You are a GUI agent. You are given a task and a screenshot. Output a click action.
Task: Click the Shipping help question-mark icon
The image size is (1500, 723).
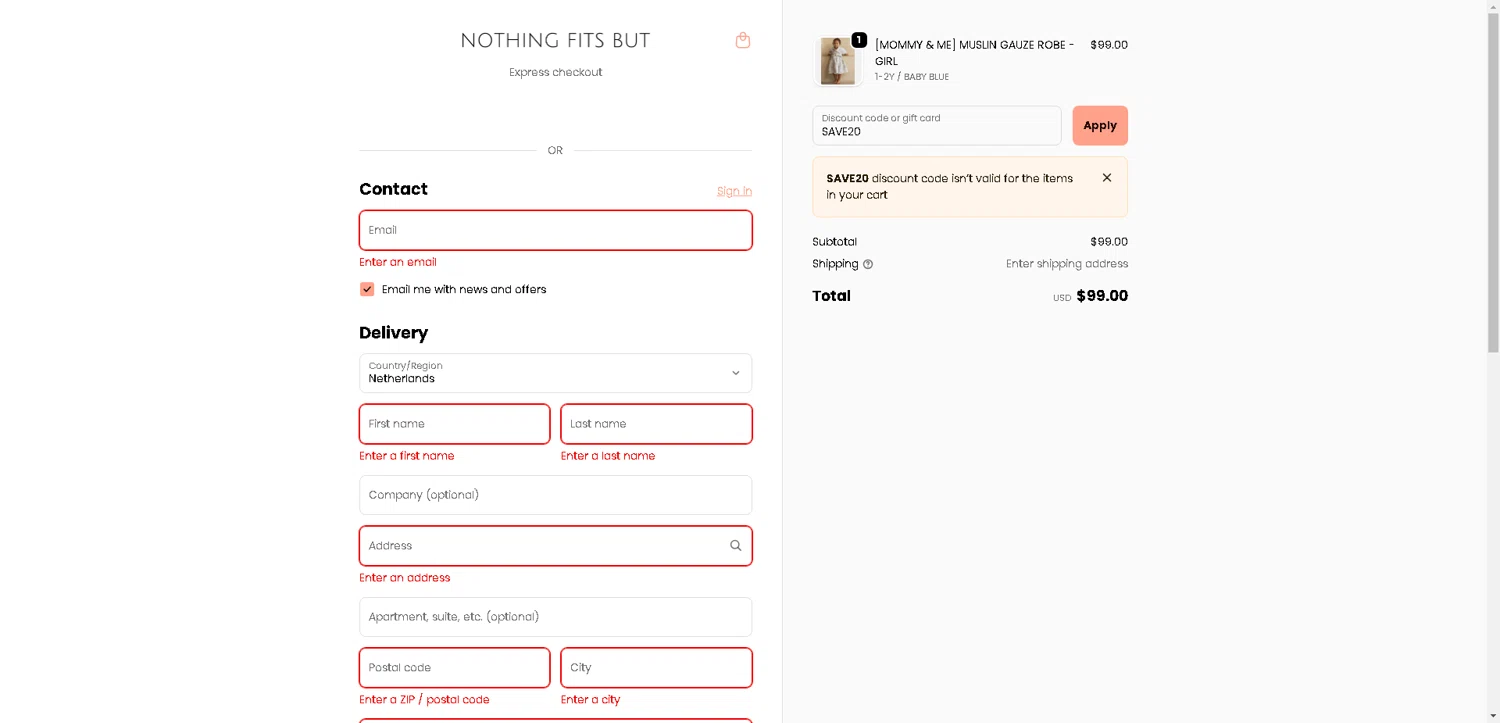click(x=868, y=264)
